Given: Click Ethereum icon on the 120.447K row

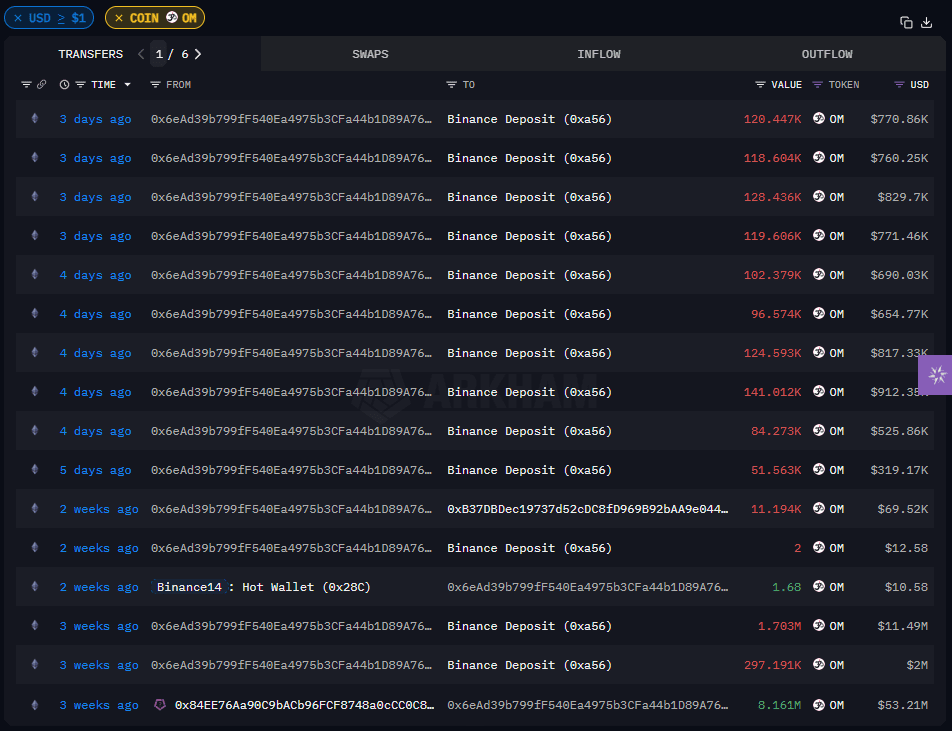Looking at the screenshot, I should pyautogui.click(x=35, y=118).
